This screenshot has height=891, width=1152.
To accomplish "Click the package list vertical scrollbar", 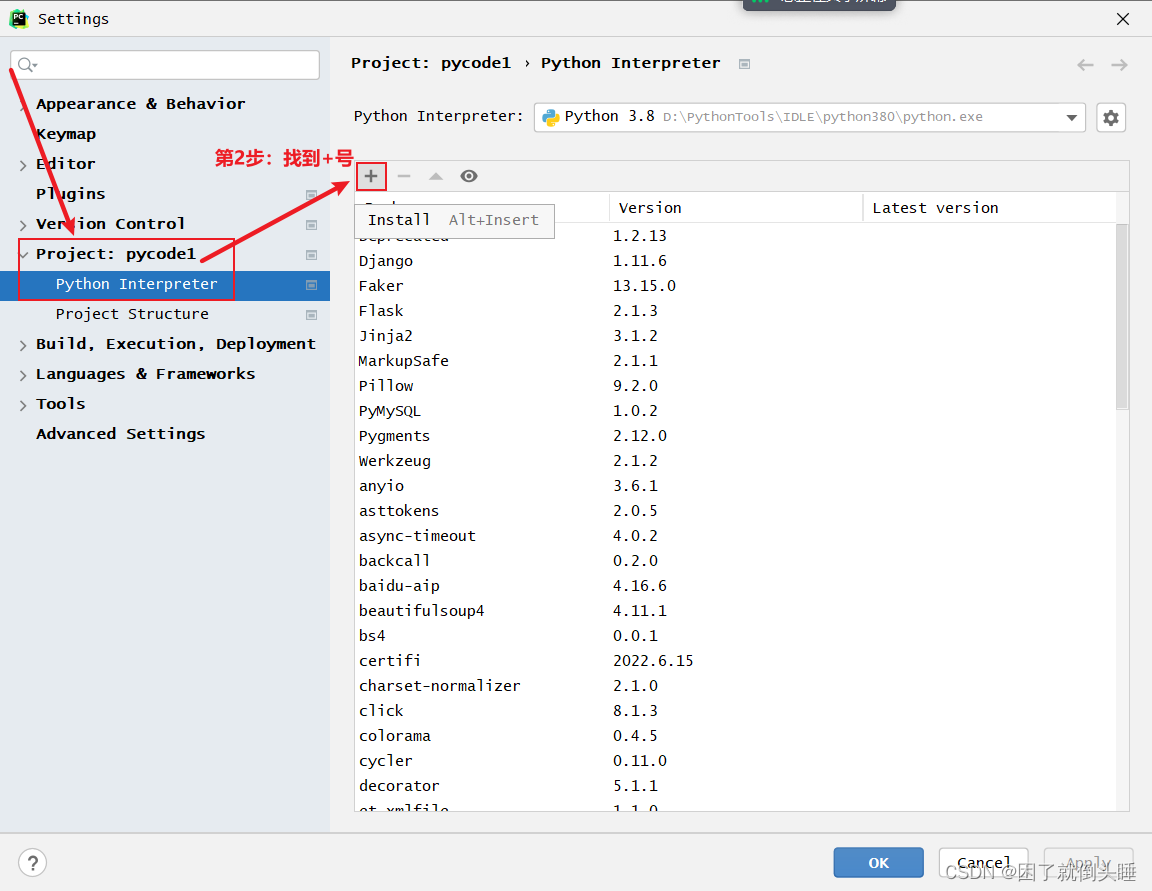I will (x=1122, y=316).
